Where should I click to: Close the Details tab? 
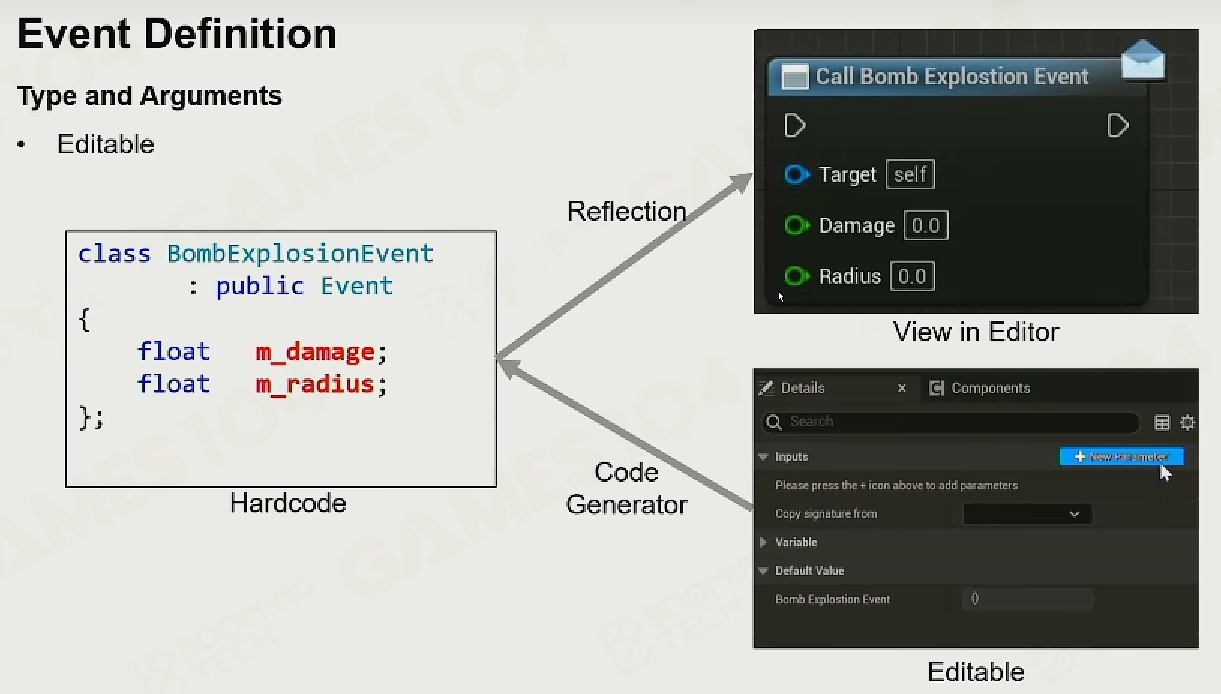(901, 388)
